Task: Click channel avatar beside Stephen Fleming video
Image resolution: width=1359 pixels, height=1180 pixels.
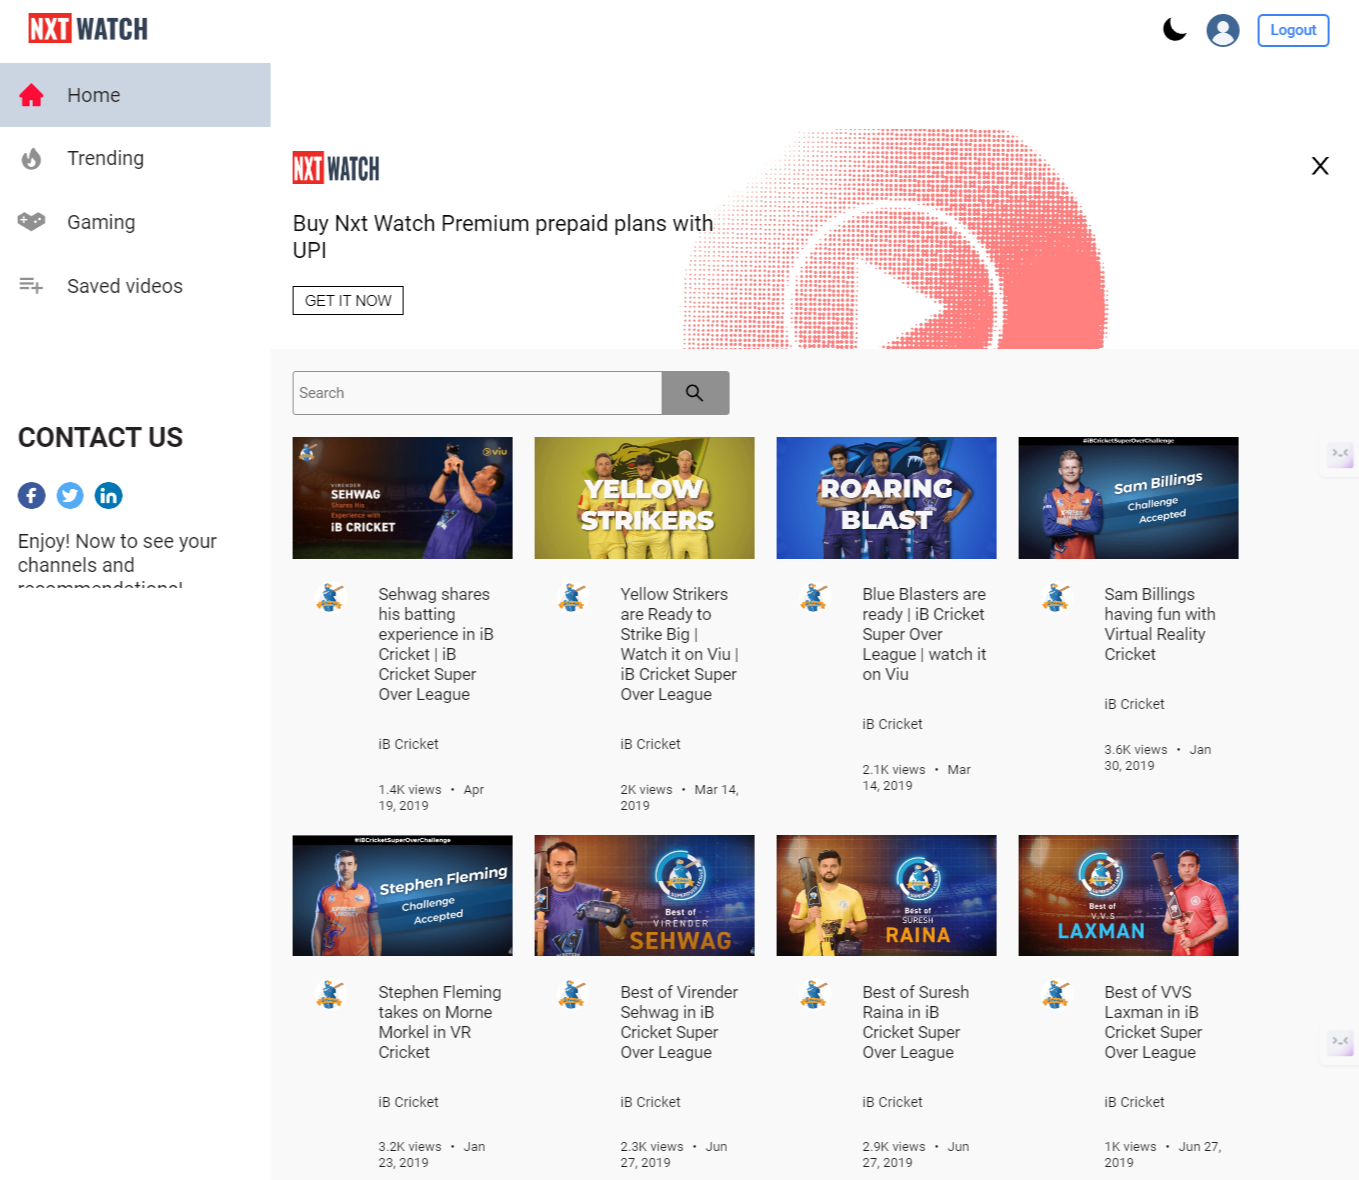Action: pyautogui.click(x=330, y=995)
